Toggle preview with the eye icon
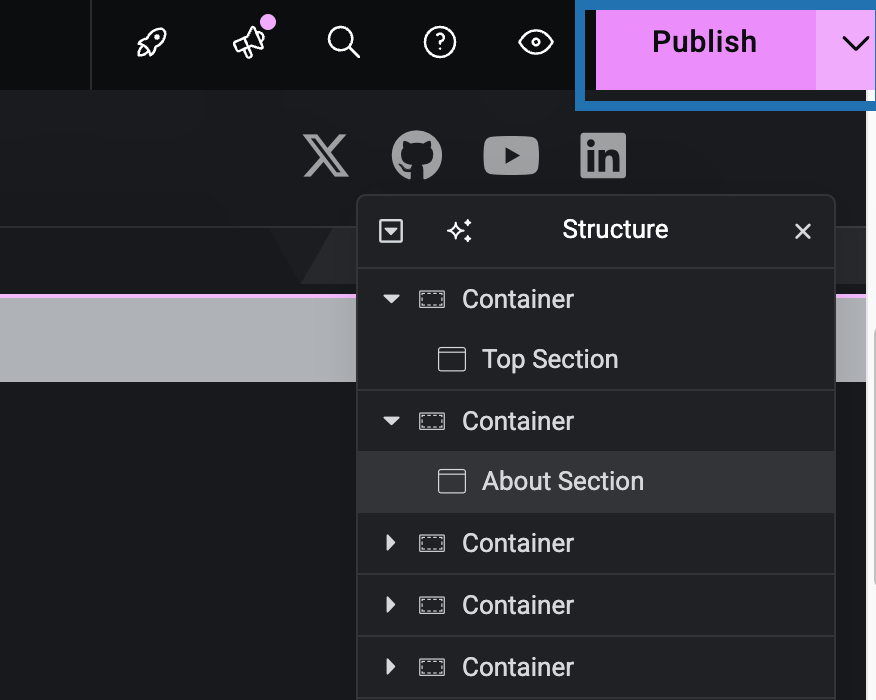This screenshot has width=876, height=700. pyautogui.click(x=536, y=42)
